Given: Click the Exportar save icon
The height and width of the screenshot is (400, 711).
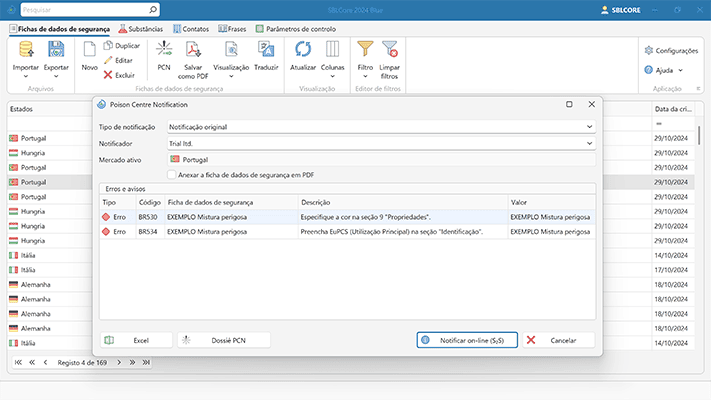Looking at the screenshot, I should (x=56, y=49).
